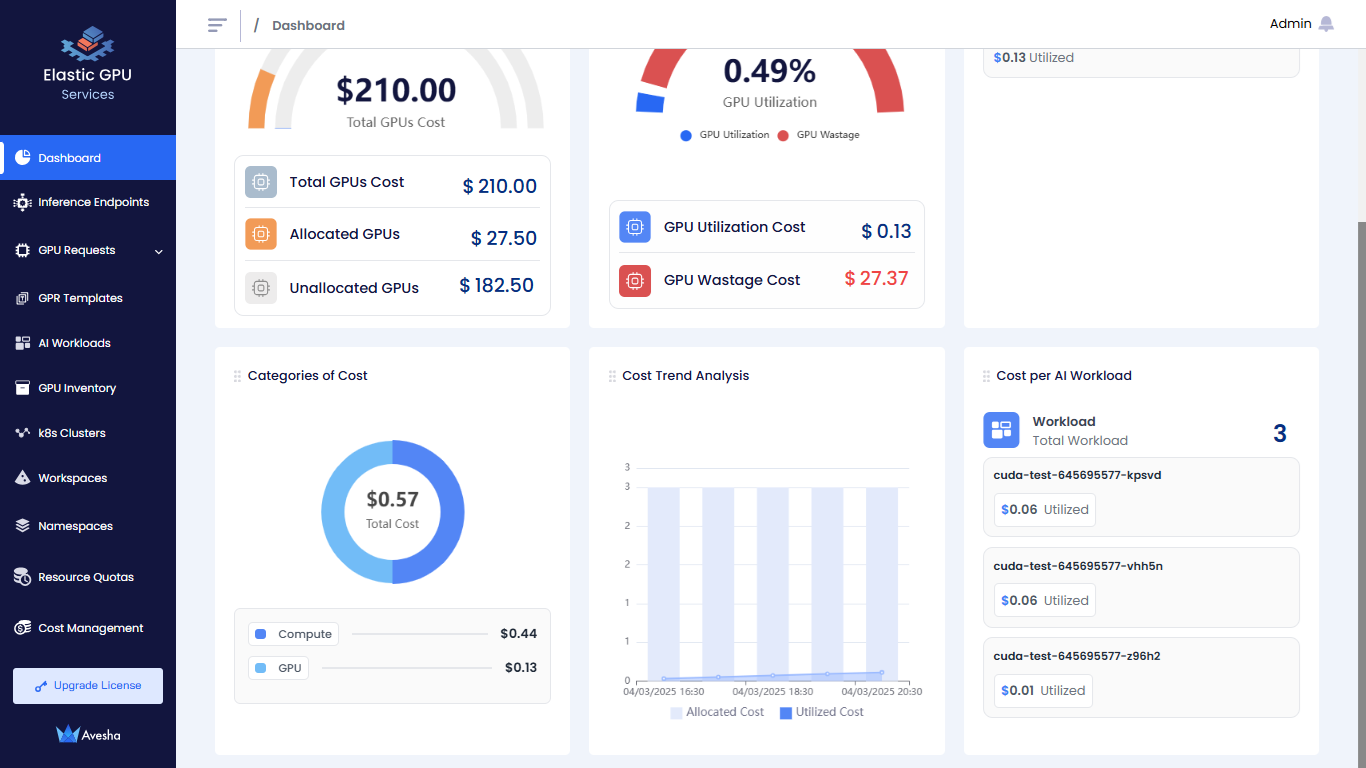This screenshot has height=768, width=1366.
Task: Click the GPU Inventory box icon
Action: pyautogui.click(x=22, y=388)
